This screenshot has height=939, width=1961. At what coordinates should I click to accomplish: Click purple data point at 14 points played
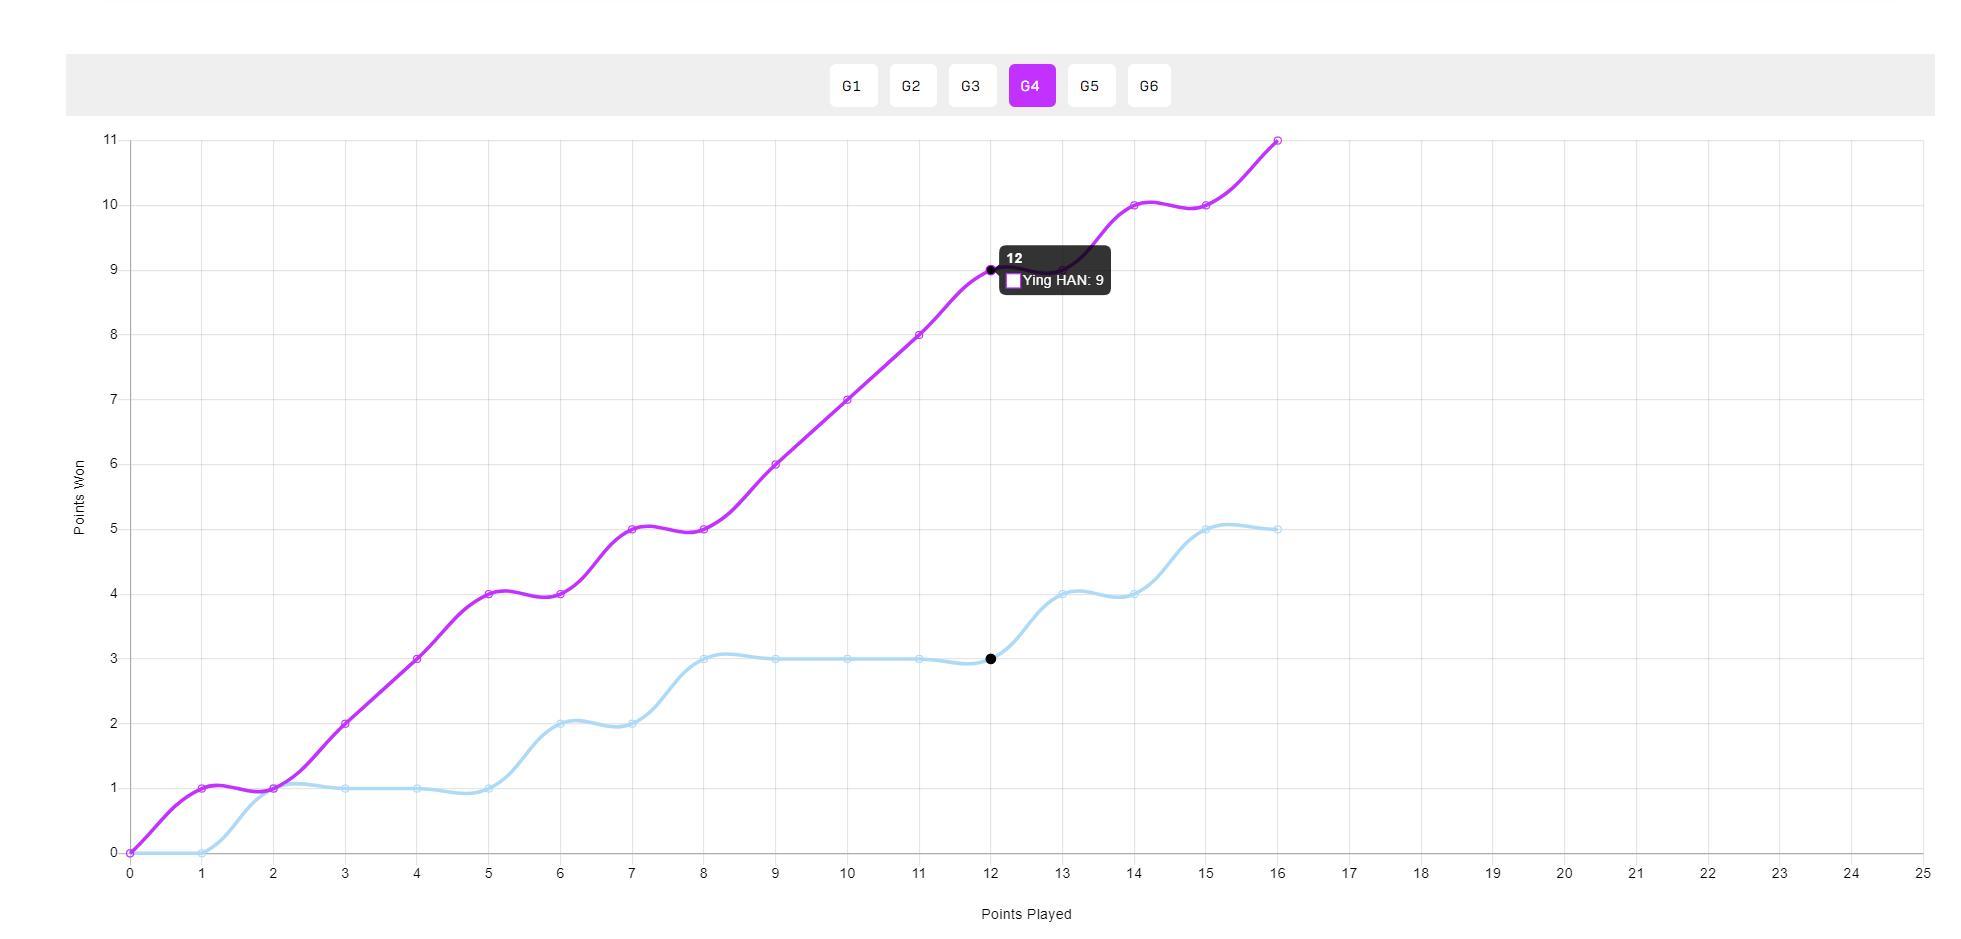click(x=1134, y=205)
